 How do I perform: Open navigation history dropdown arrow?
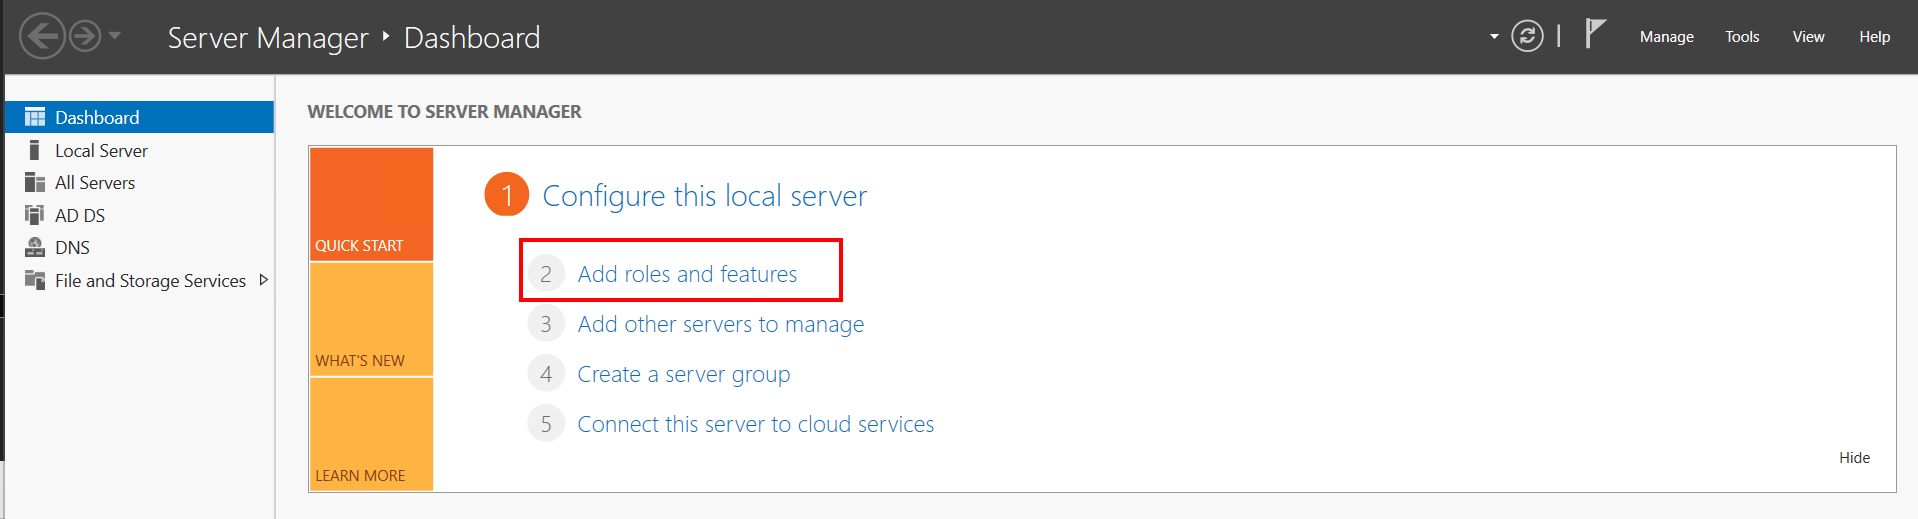coord(115,36)
